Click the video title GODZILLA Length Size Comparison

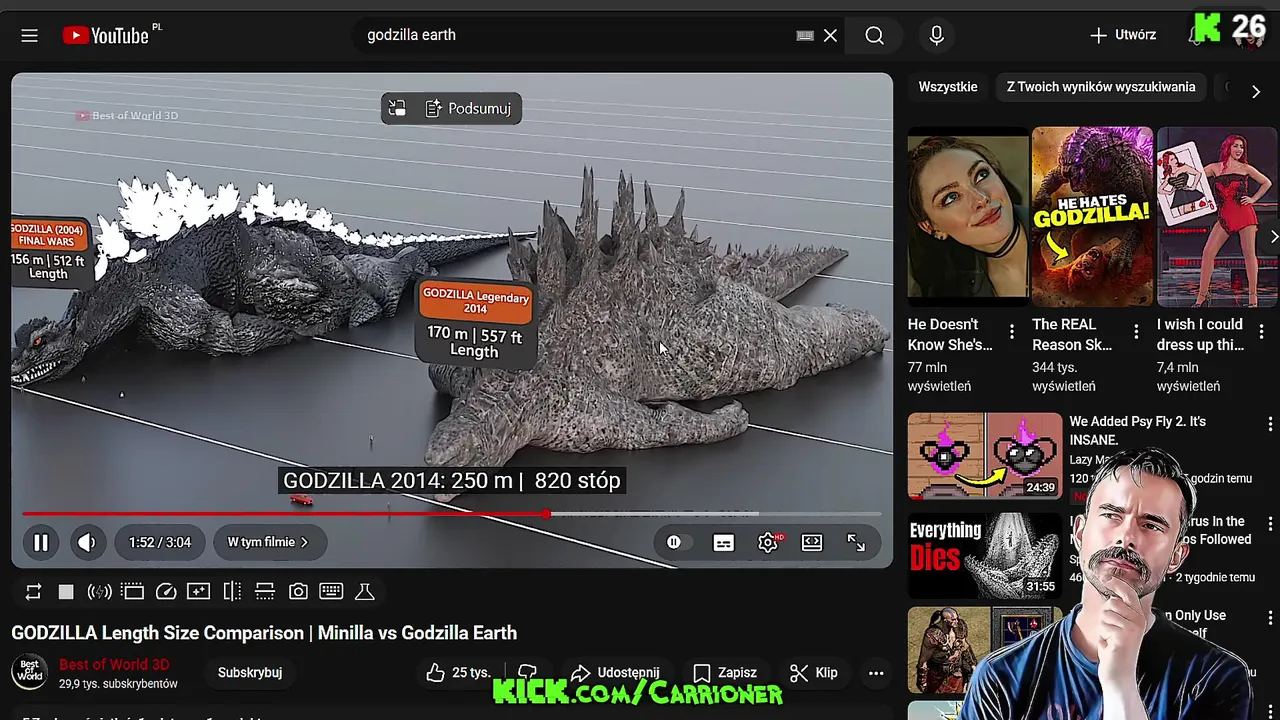coord(264,633)
